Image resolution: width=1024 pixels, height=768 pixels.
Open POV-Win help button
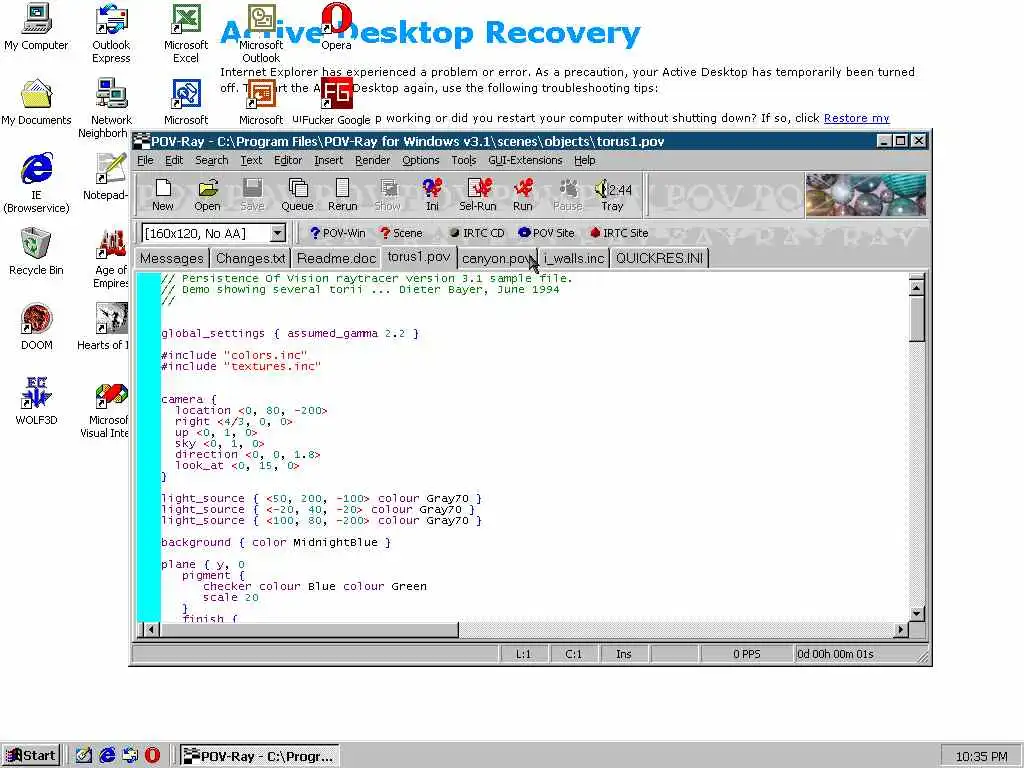coord(338,233)
